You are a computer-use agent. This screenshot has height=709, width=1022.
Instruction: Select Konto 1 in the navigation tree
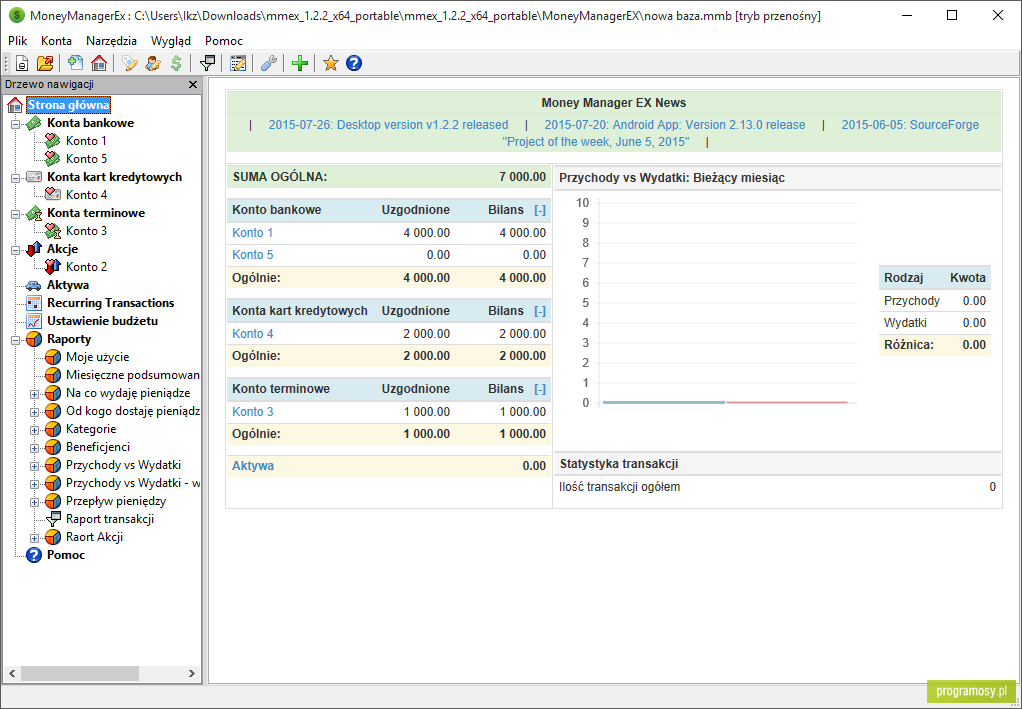pos(86,141)
